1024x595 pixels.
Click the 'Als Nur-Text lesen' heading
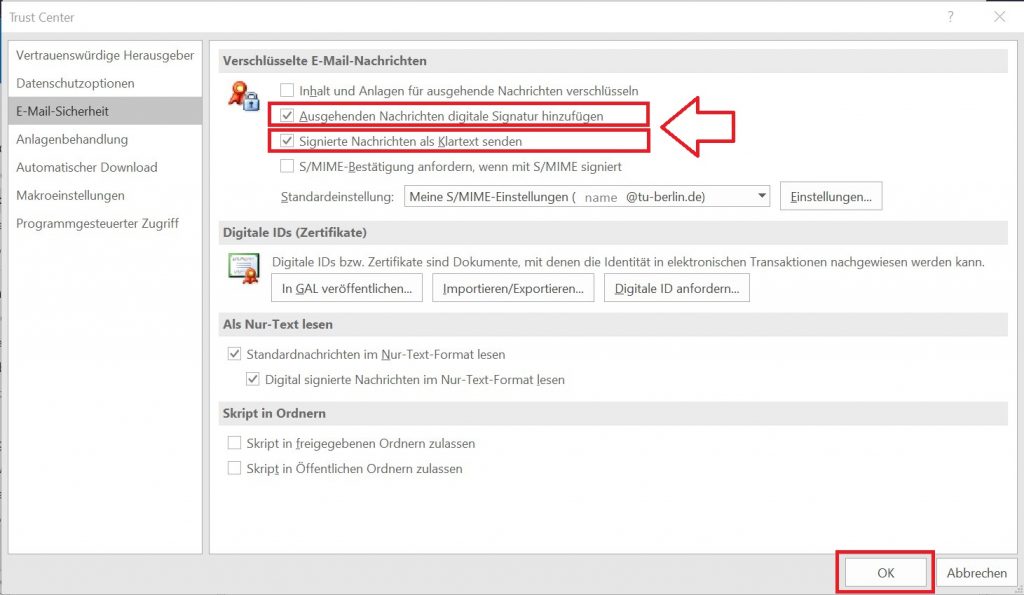click(278, 324)
